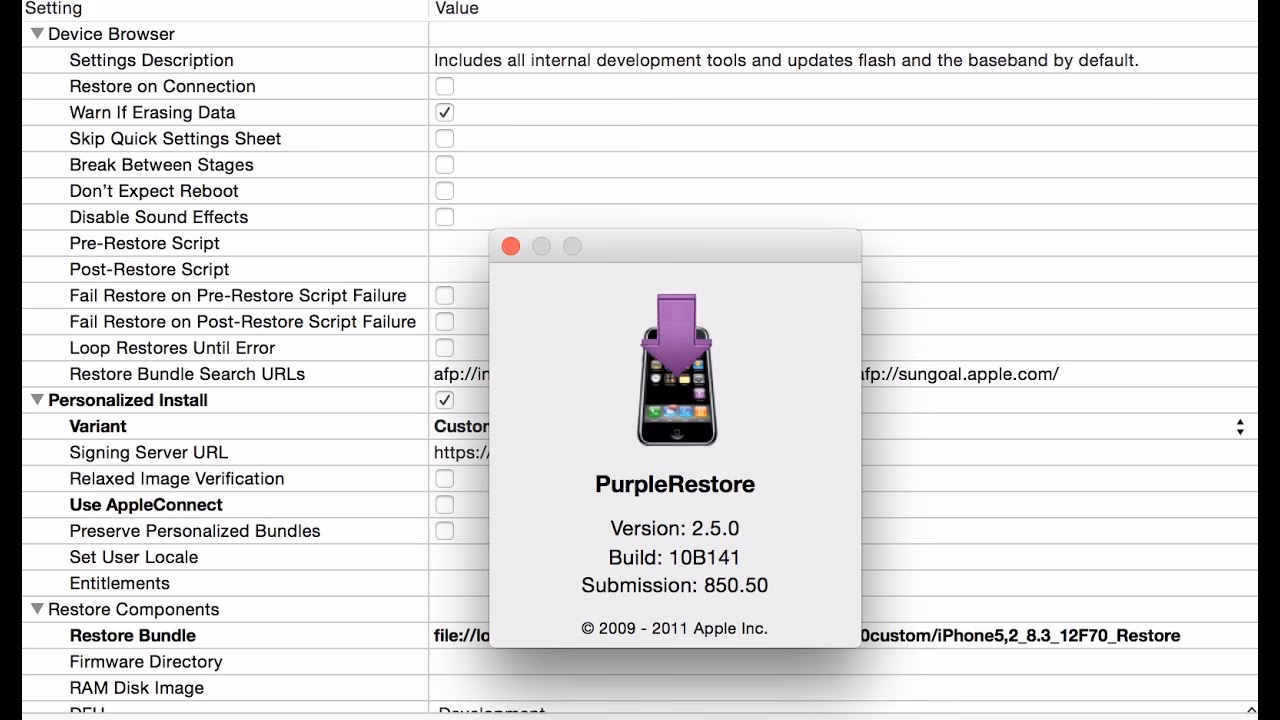This screenshot has height=720, width=1280.
Task: Click the PurpleRestore app icon
Action: [676, 369]
